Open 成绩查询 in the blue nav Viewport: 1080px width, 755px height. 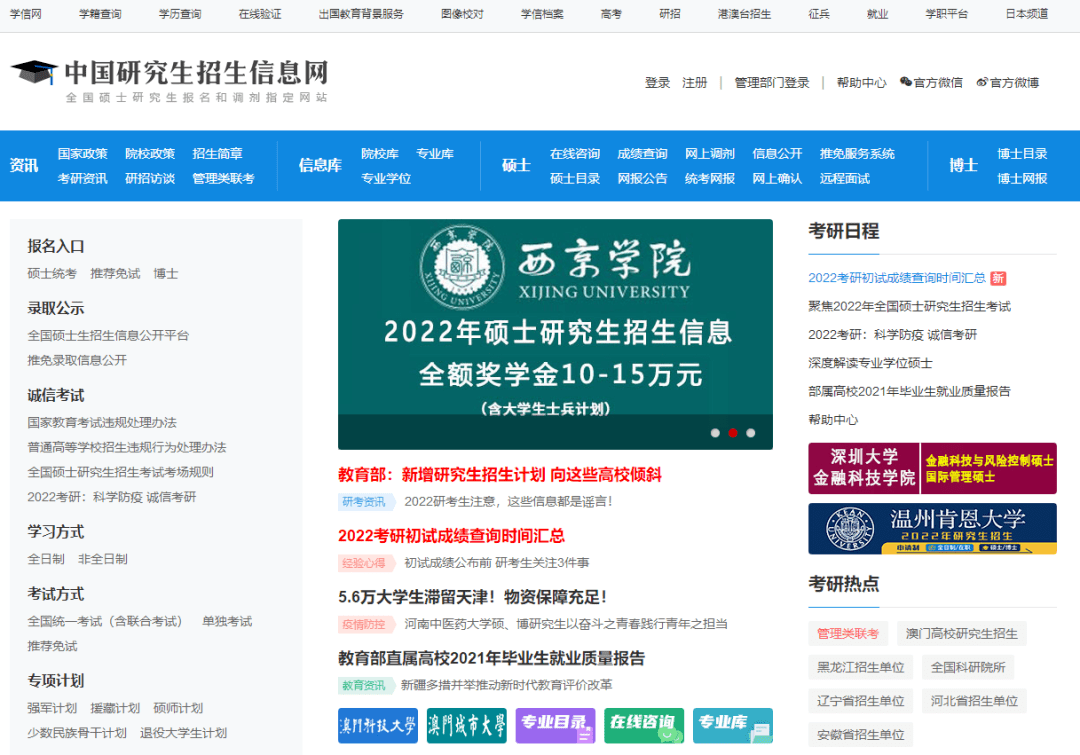643,154
